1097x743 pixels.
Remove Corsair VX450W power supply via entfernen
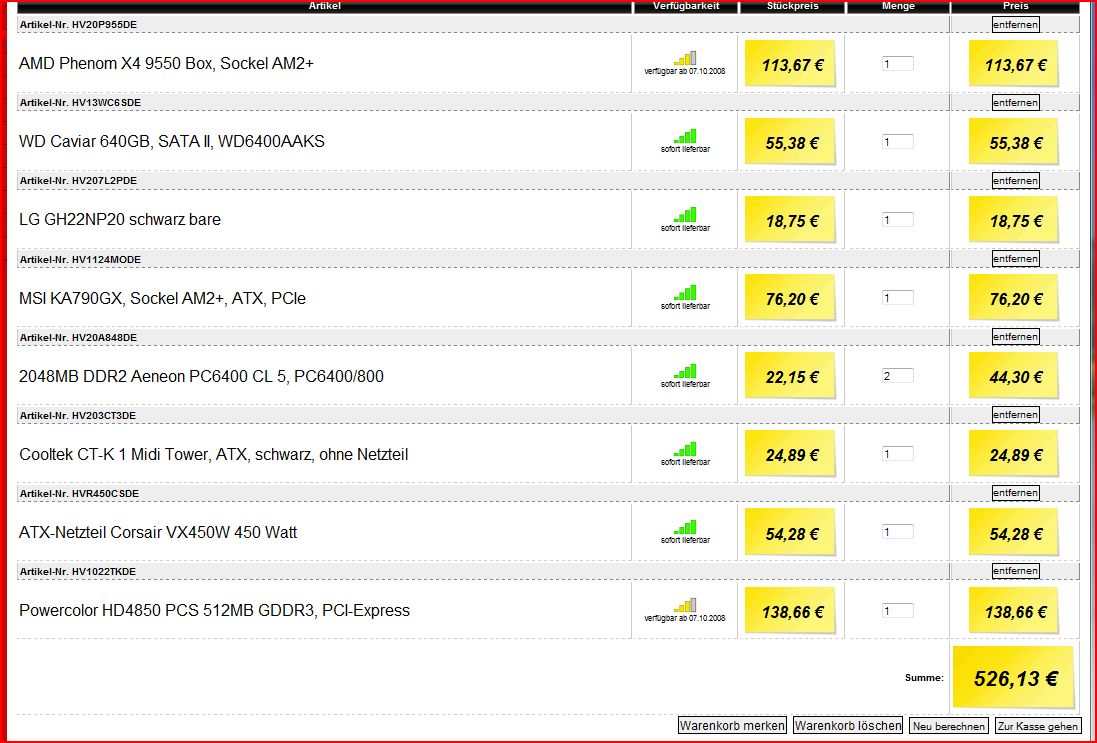[1015, 493]
